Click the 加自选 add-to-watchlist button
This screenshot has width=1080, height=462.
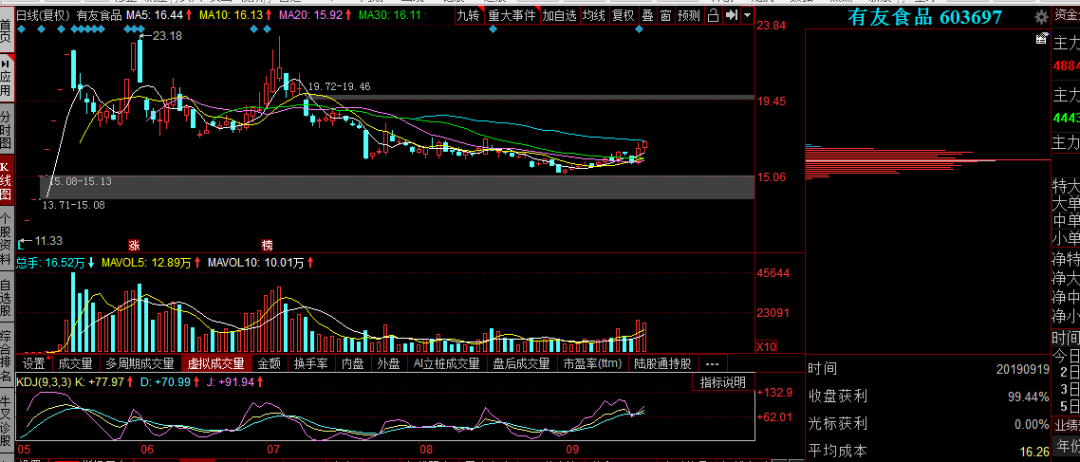[560, 16]
